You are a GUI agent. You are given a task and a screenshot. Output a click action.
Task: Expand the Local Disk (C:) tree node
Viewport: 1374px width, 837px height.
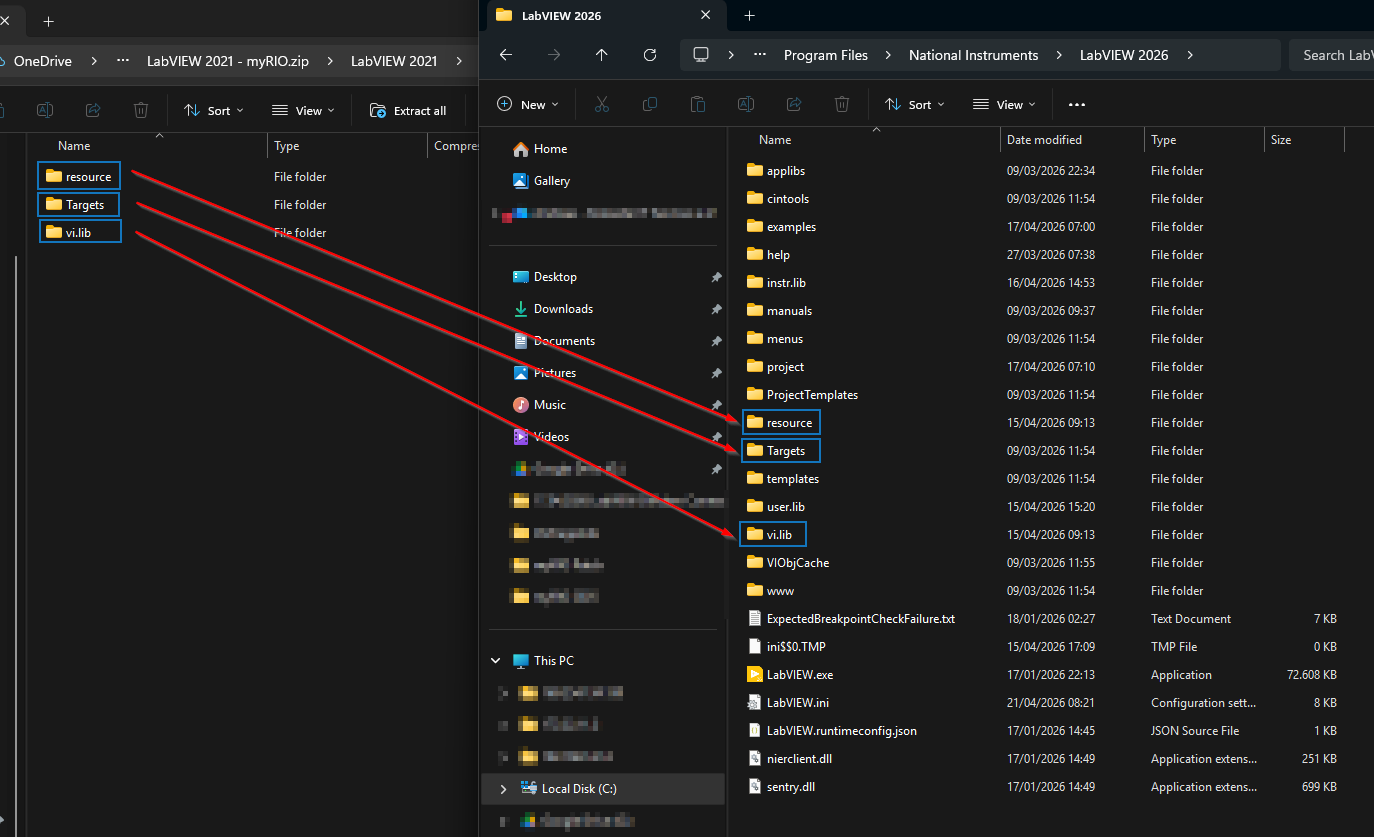coord(503,789)
